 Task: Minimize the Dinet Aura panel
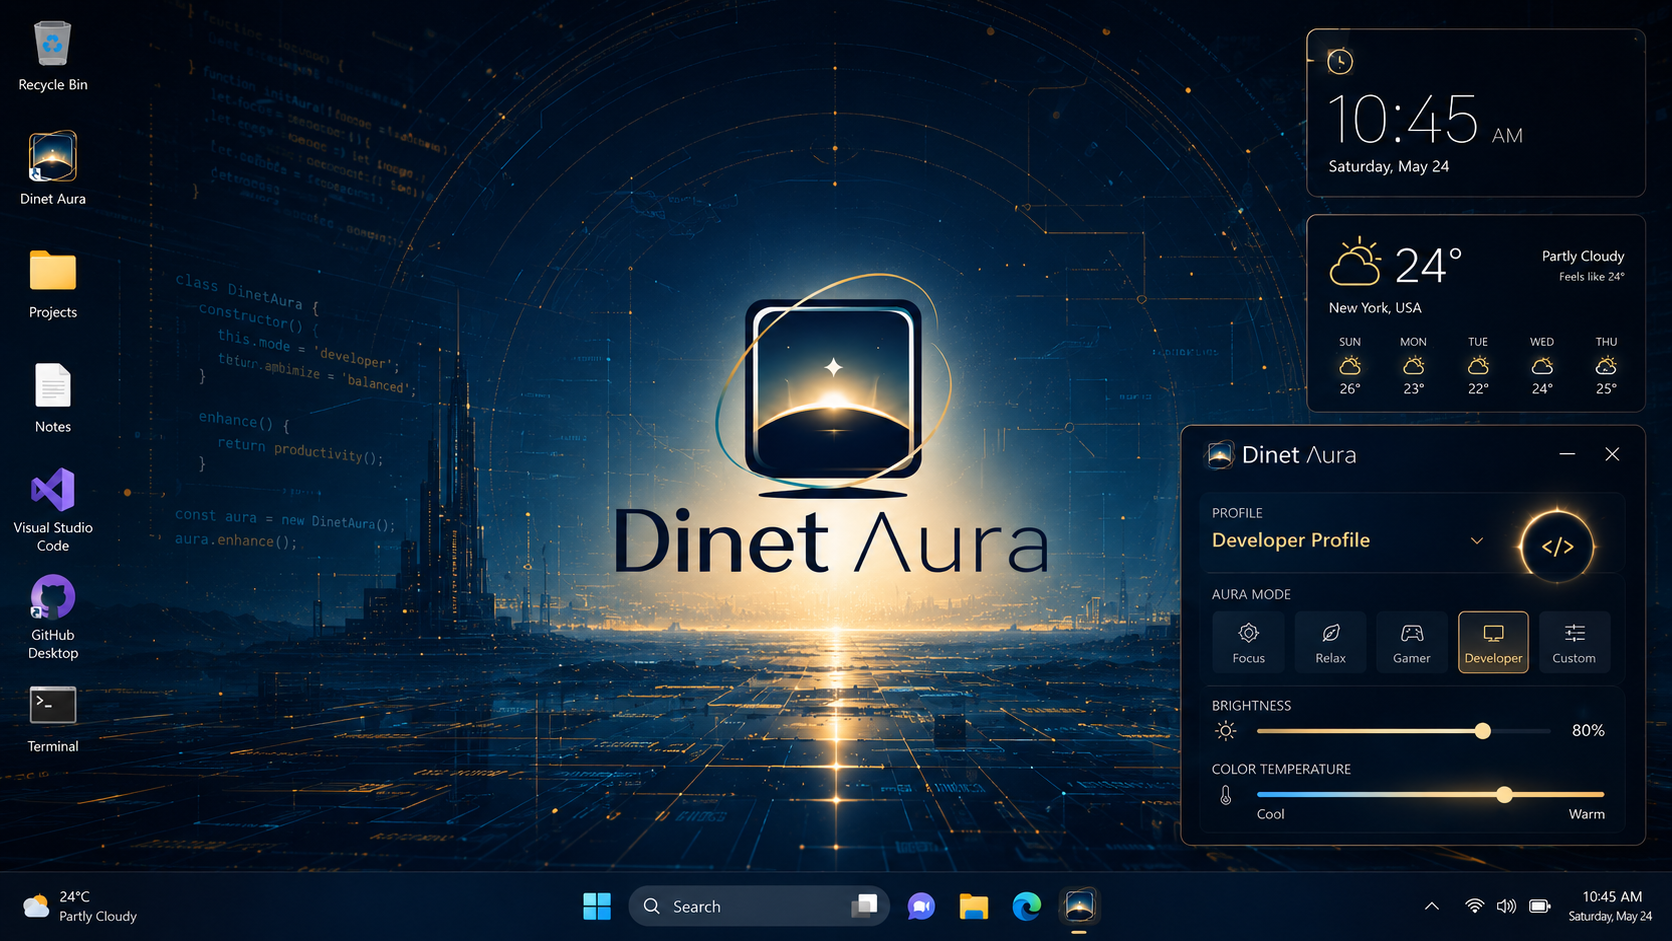point(1567,454)
